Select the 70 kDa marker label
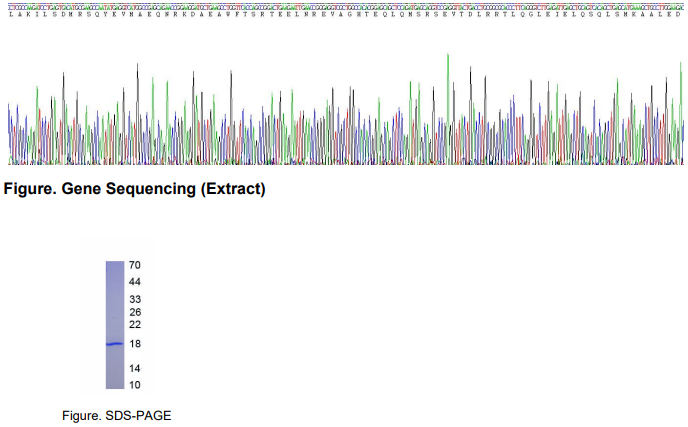The height and width of the screenshot is (427, 688). (135, 265)
